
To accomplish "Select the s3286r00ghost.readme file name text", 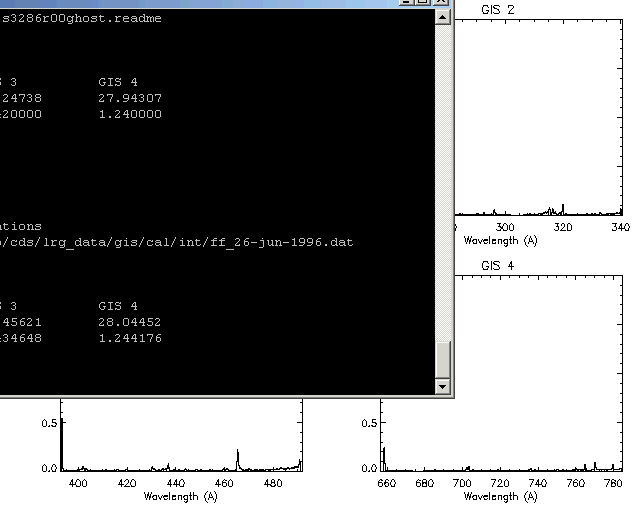I will (x=82, y=18).
